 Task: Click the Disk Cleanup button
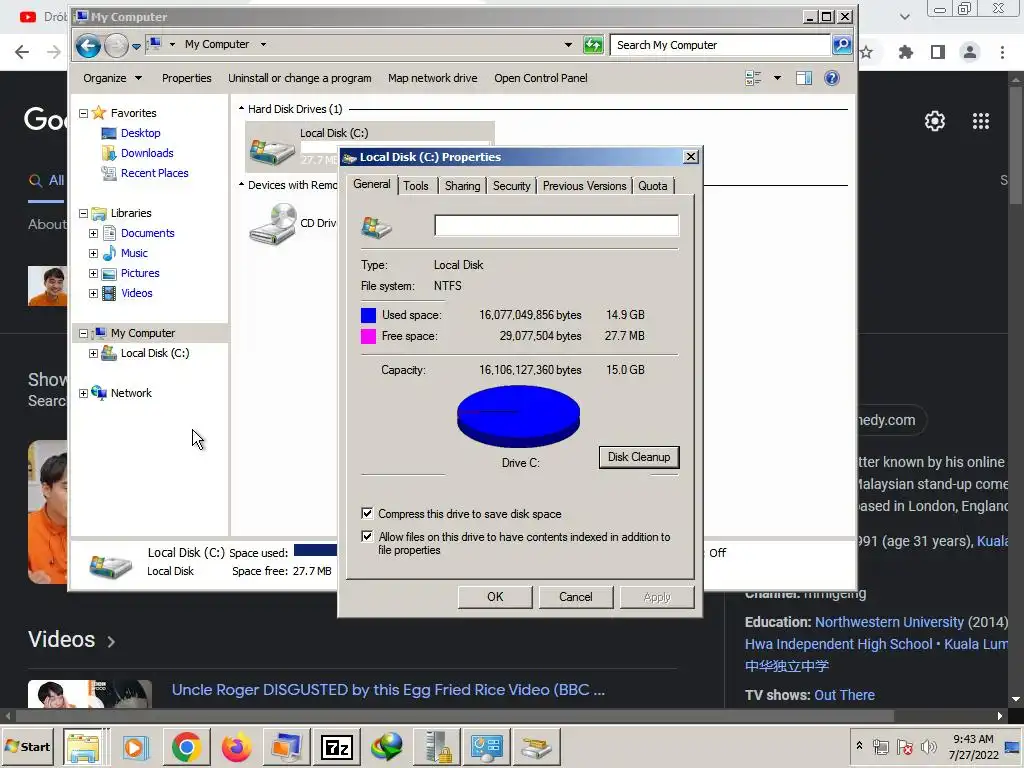coord(639,457)
